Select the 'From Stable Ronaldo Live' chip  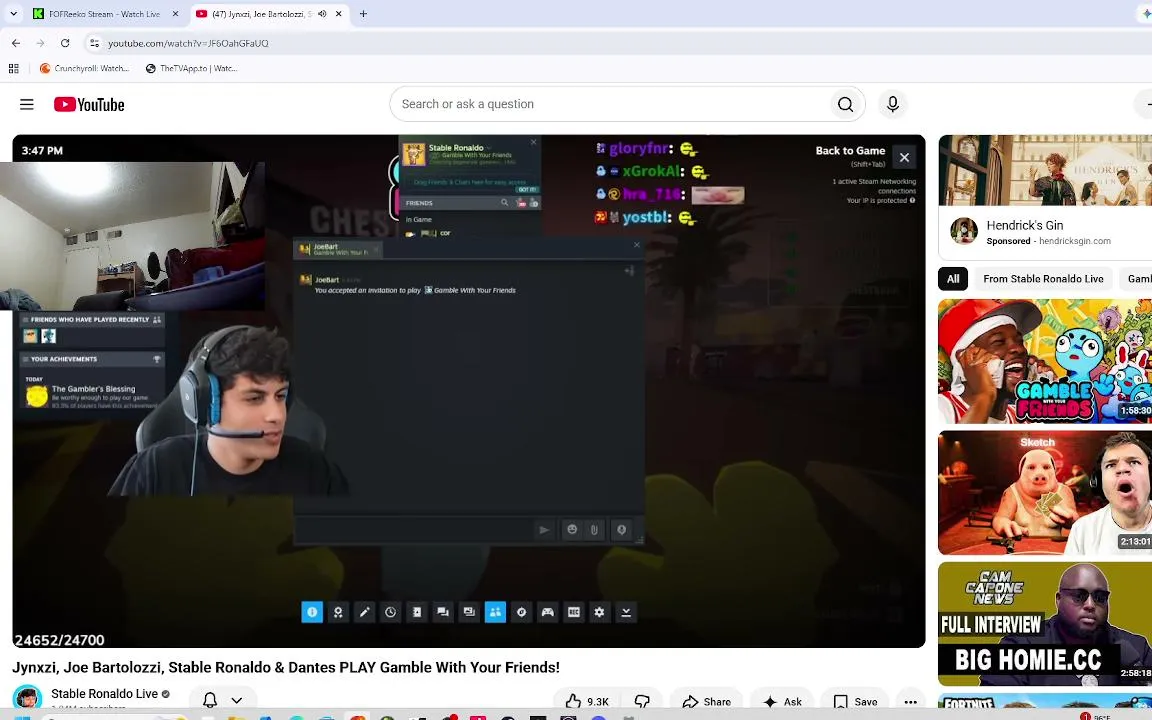(x=1043, y=278)
